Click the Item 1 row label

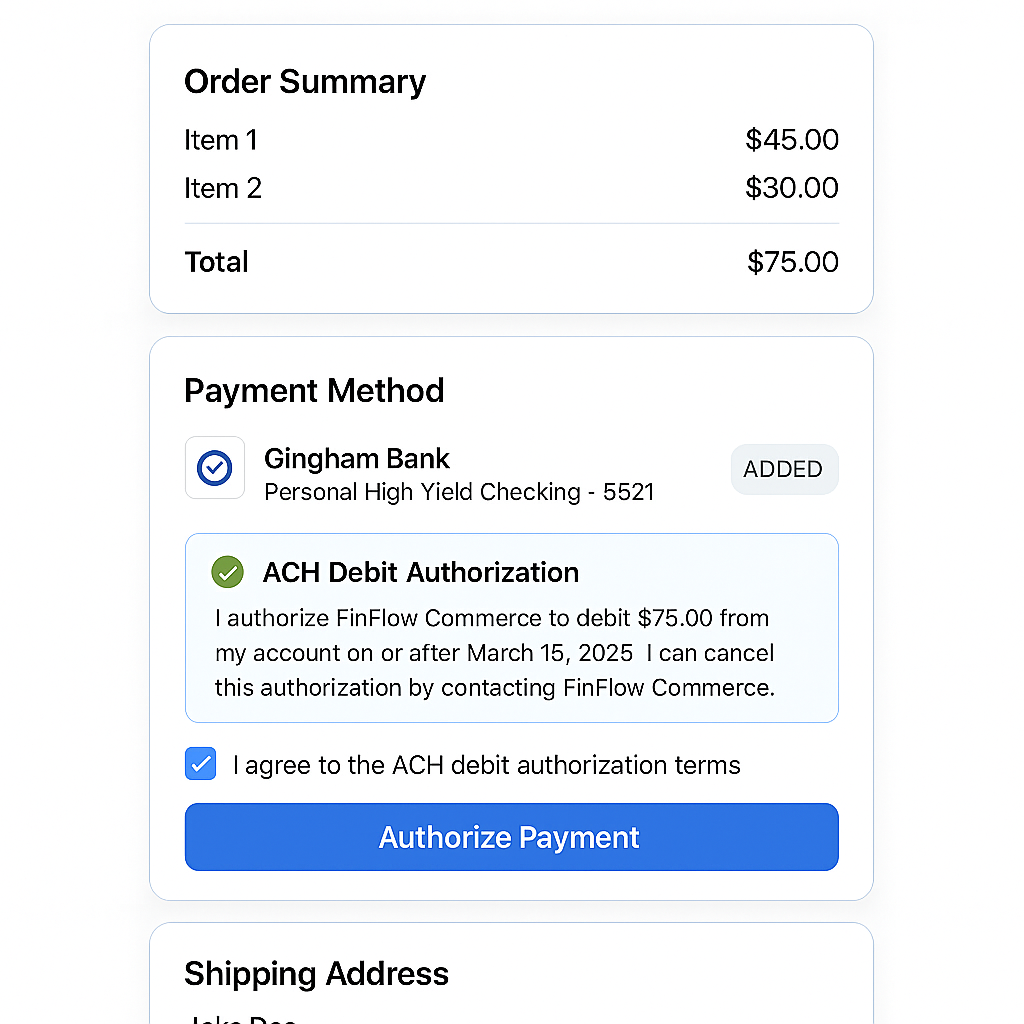tap(221, 140)
